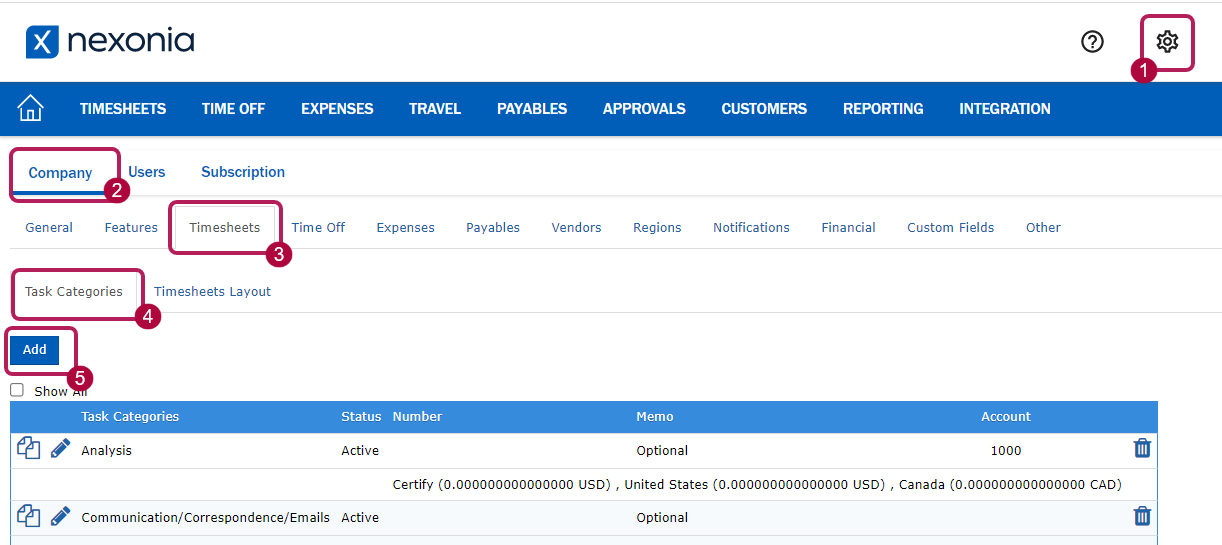Go to the home icon
This screenshot has width=1222, height=545.
(x=31, y=108)
